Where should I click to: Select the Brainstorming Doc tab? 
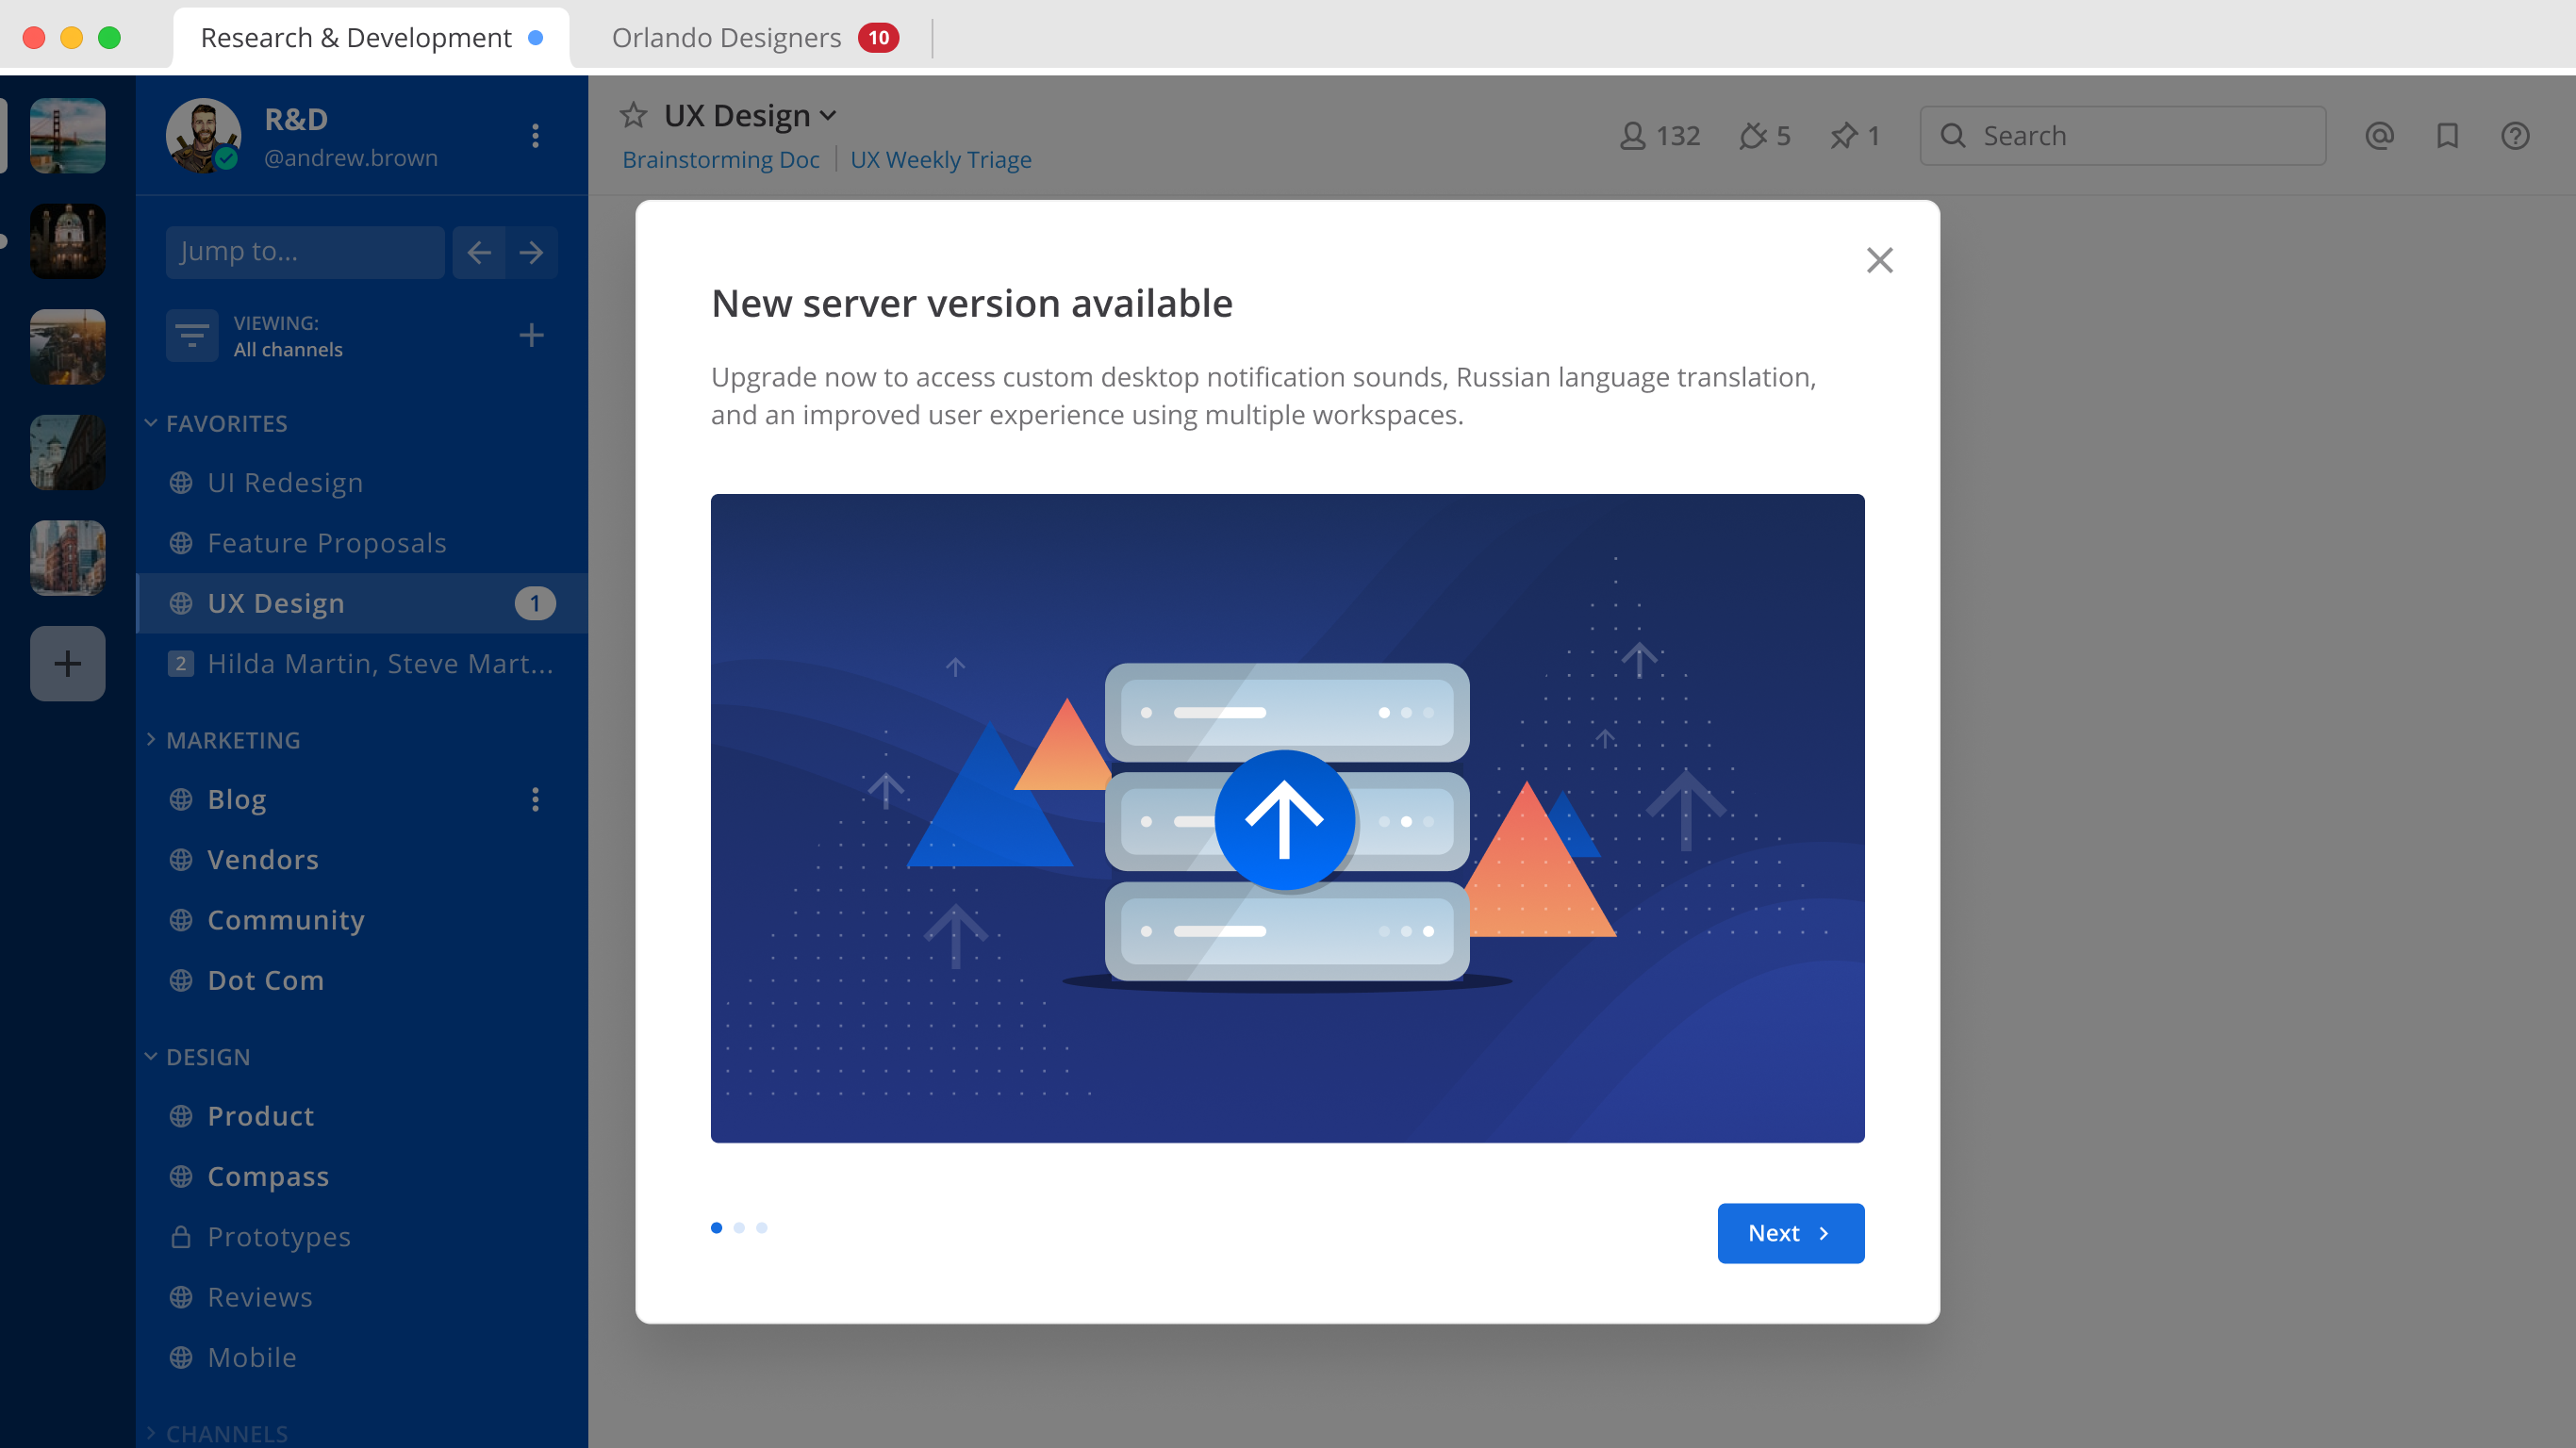click(718, 159)
